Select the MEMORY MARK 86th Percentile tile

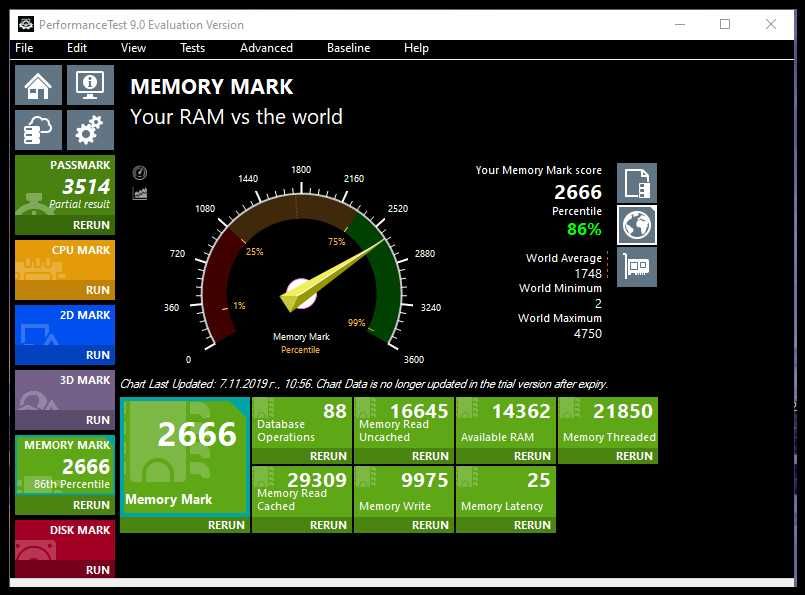(x=65, y=466)
